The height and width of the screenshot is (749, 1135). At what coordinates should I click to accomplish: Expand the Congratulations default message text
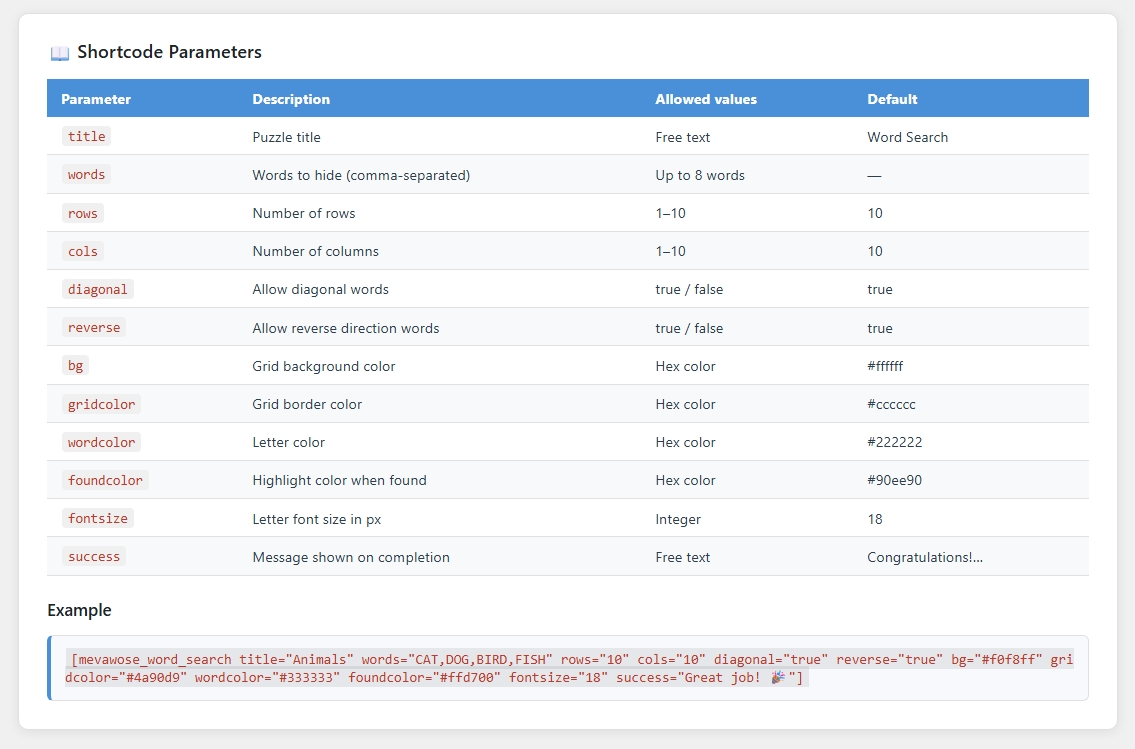point(925,557)
